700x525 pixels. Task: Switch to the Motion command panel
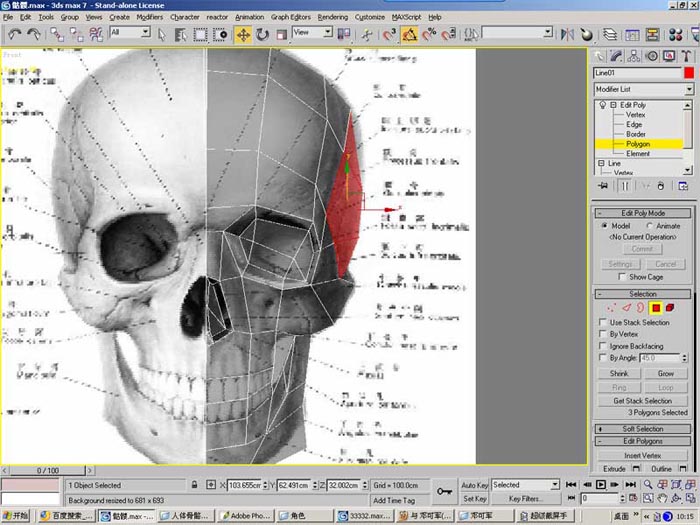652,56
